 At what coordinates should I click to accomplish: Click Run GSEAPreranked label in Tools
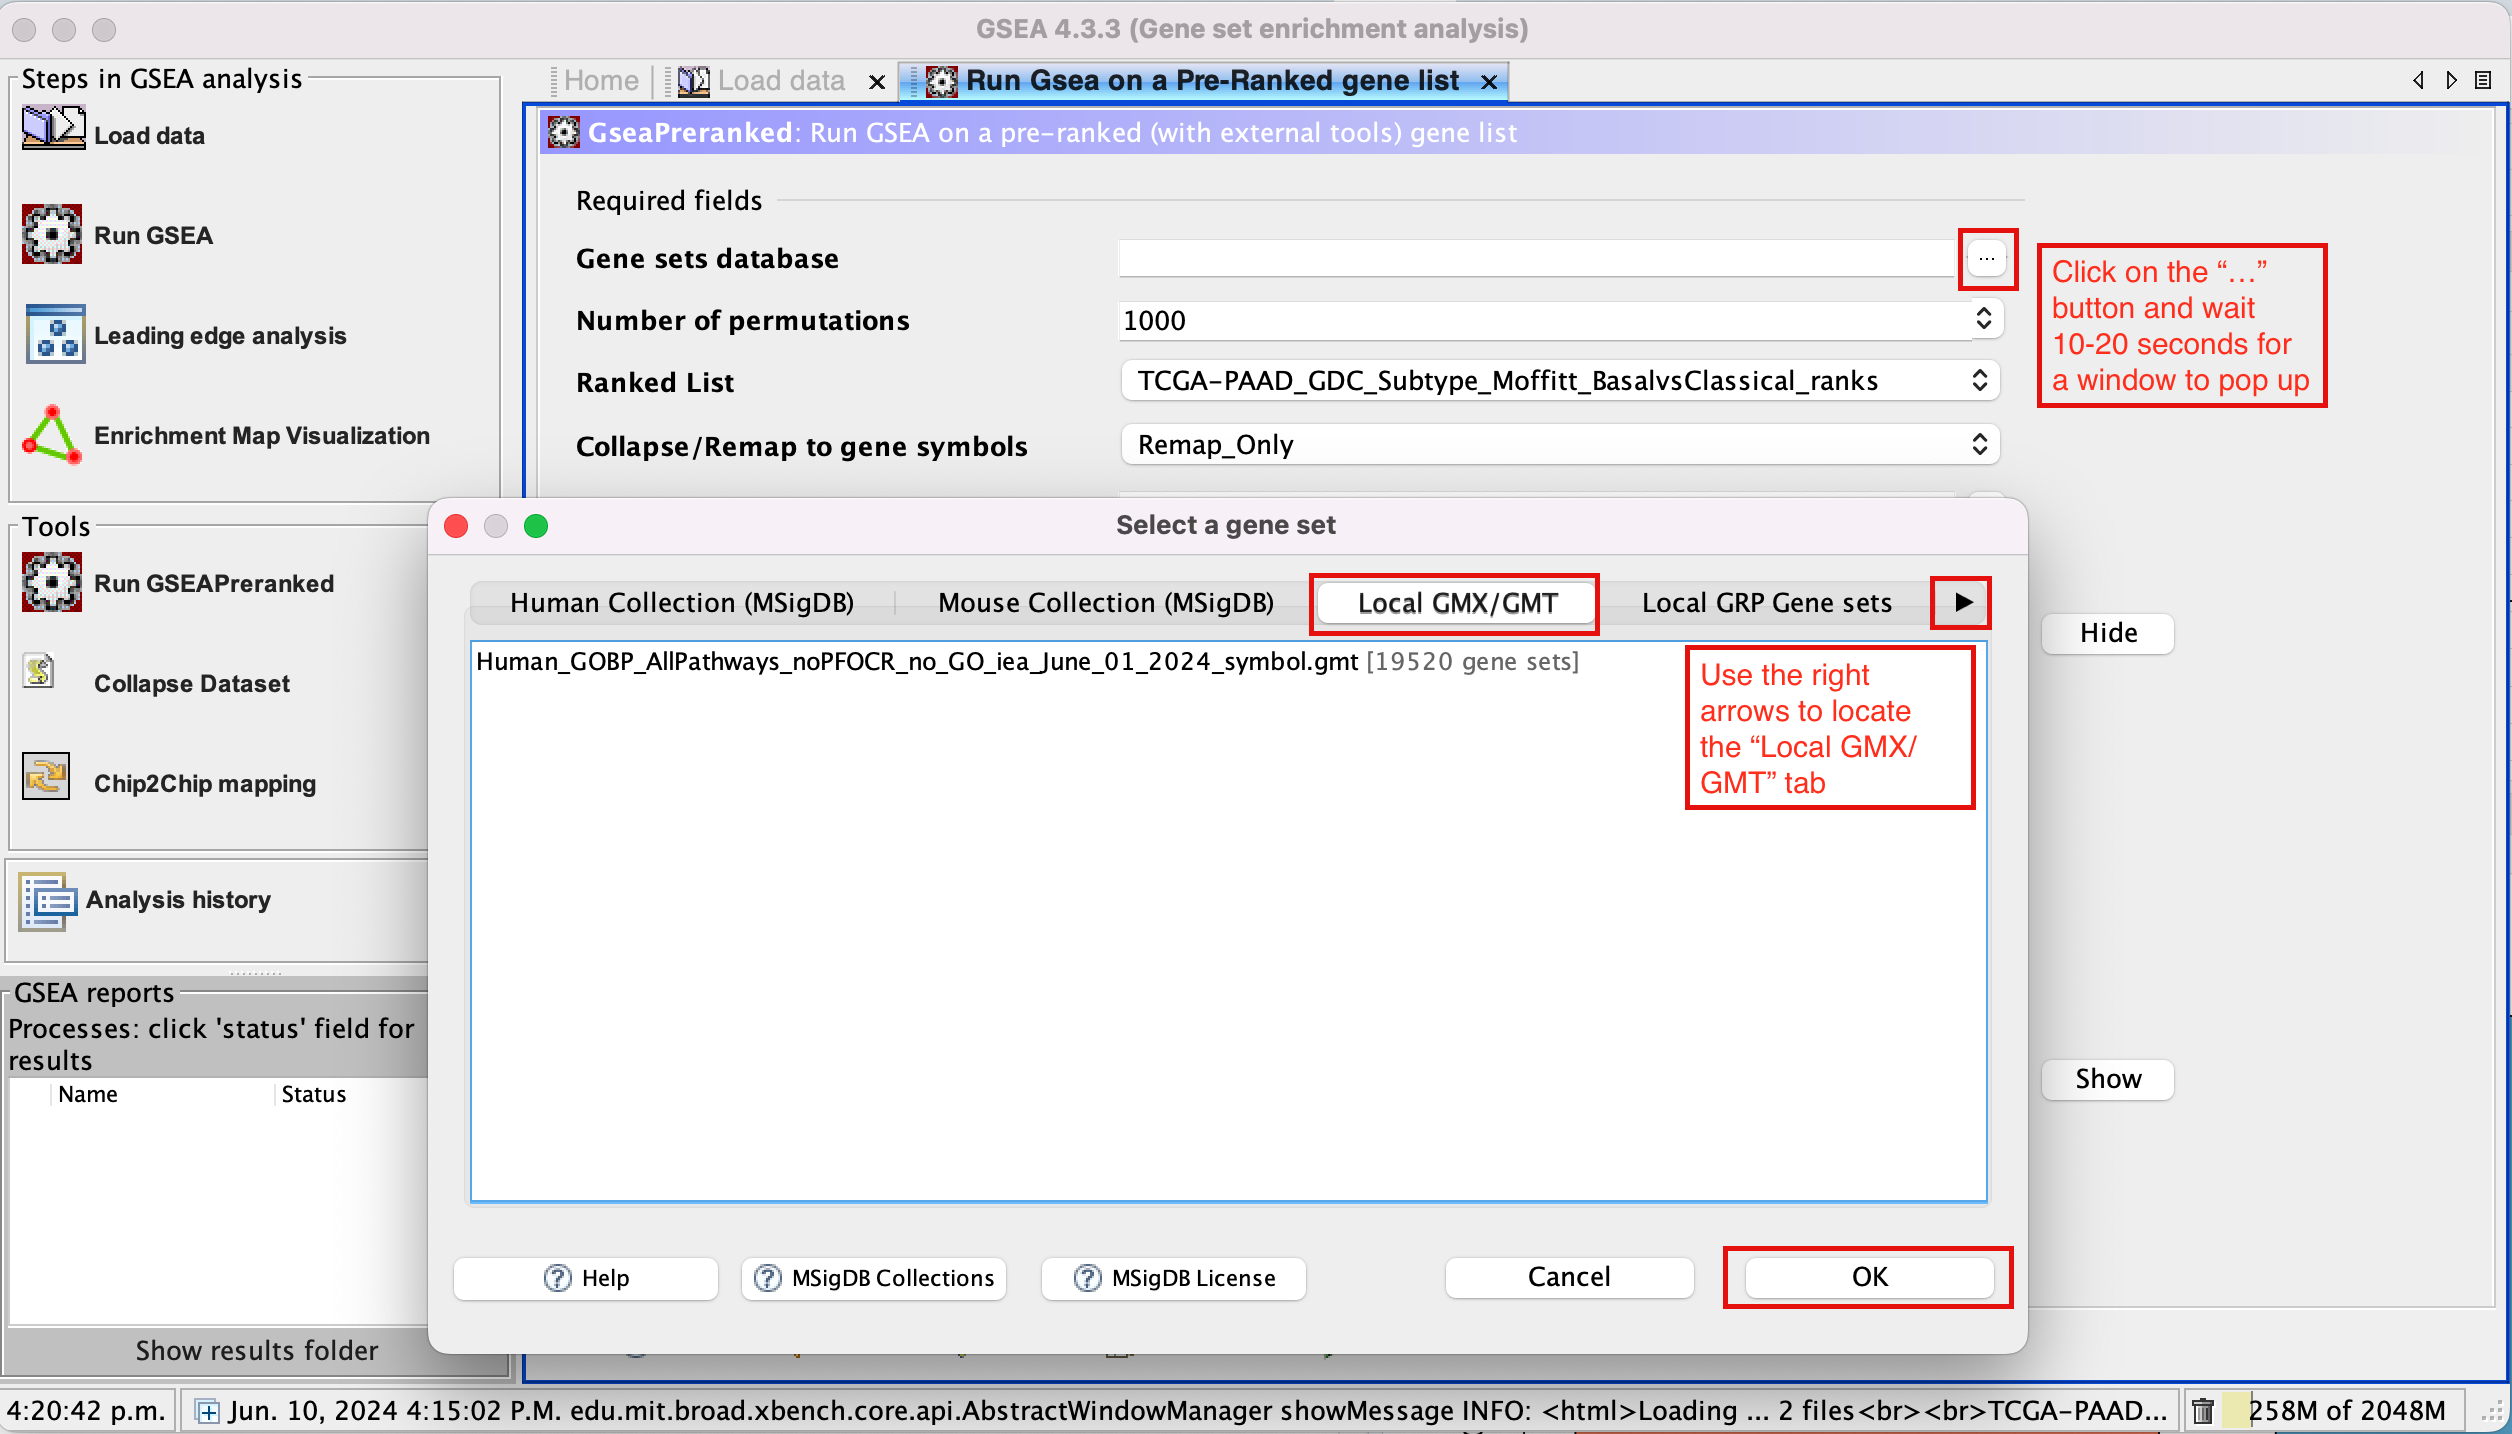tap(214, 584)
